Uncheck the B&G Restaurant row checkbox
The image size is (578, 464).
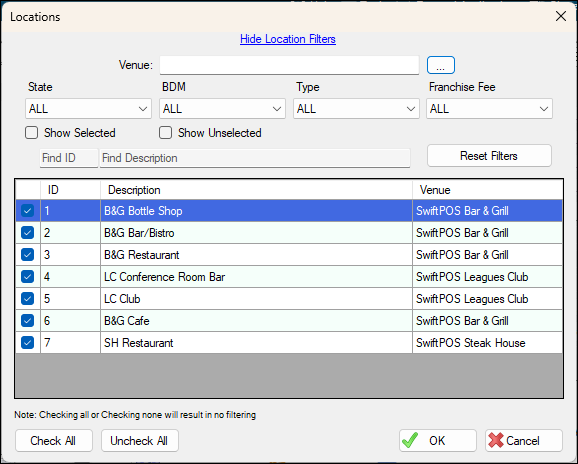(x=27, y=255)
